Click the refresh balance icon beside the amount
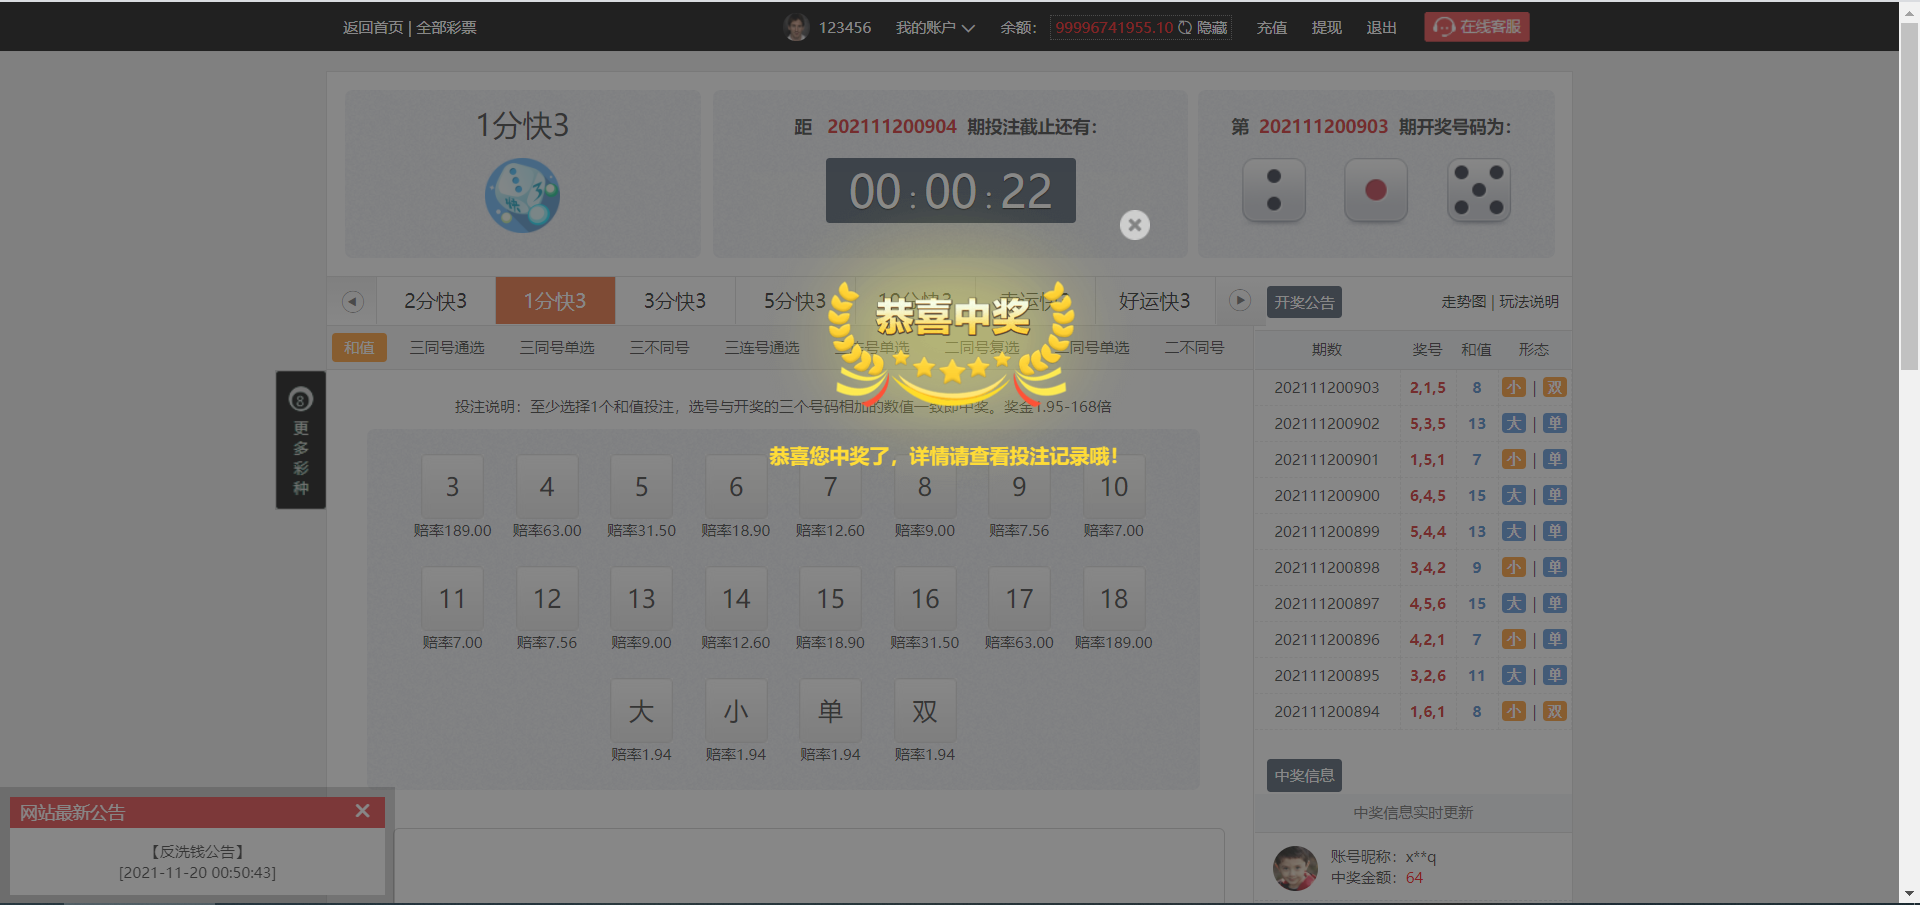This screenshot has width=1920, height=905. pos(1185,27)
